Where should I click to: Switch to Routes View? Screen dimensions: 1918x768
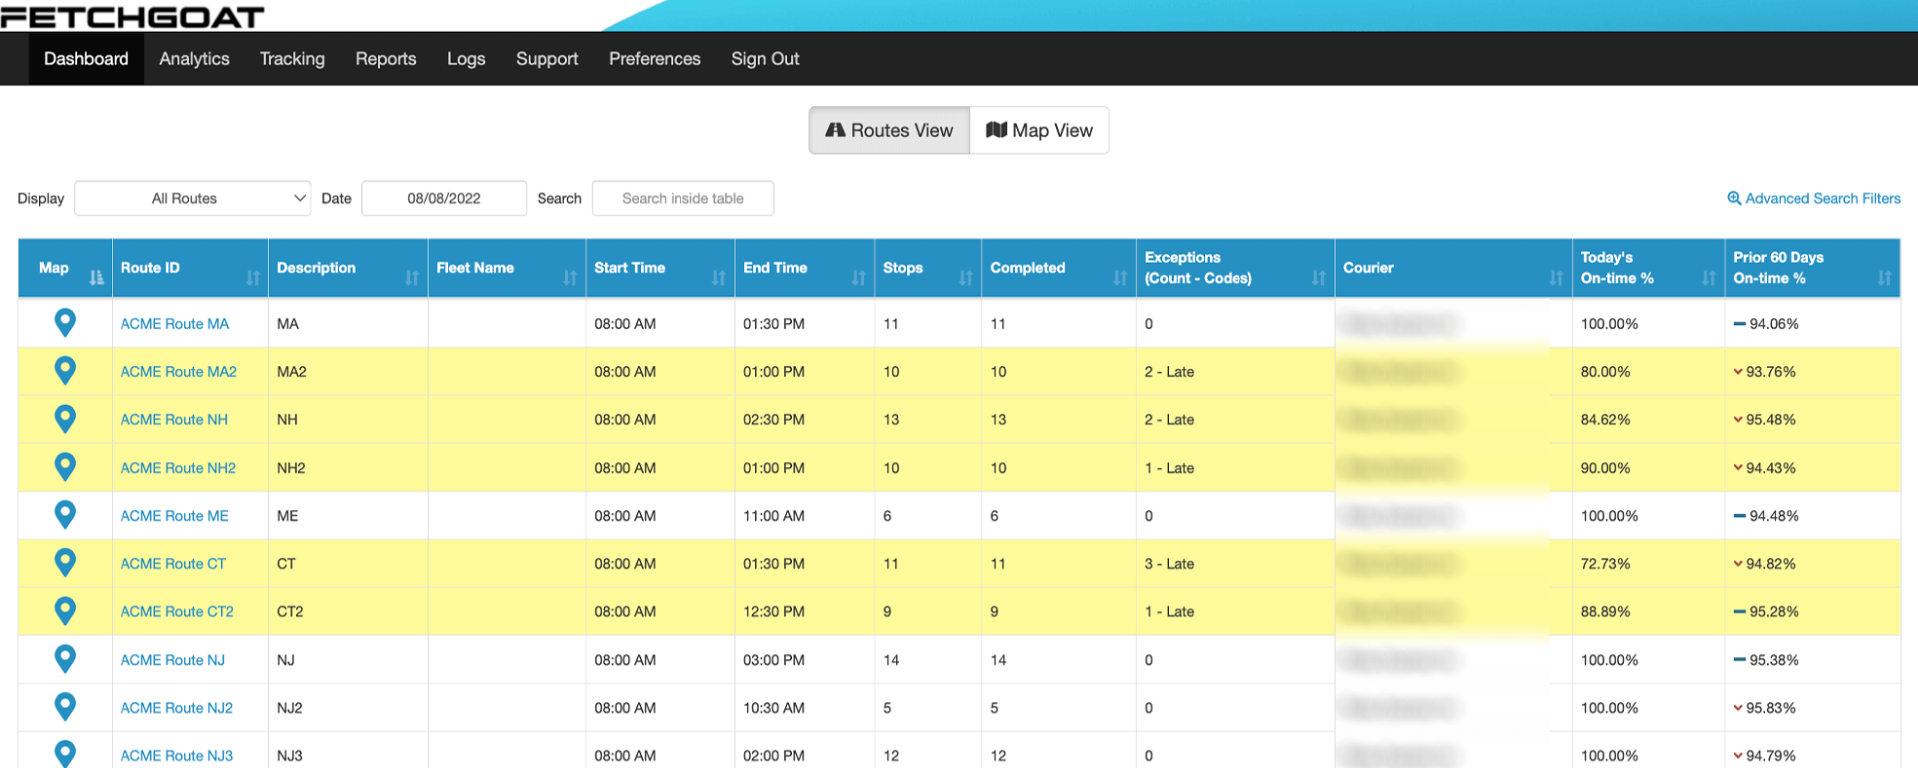pyautogui.click(x=889, y=130)
